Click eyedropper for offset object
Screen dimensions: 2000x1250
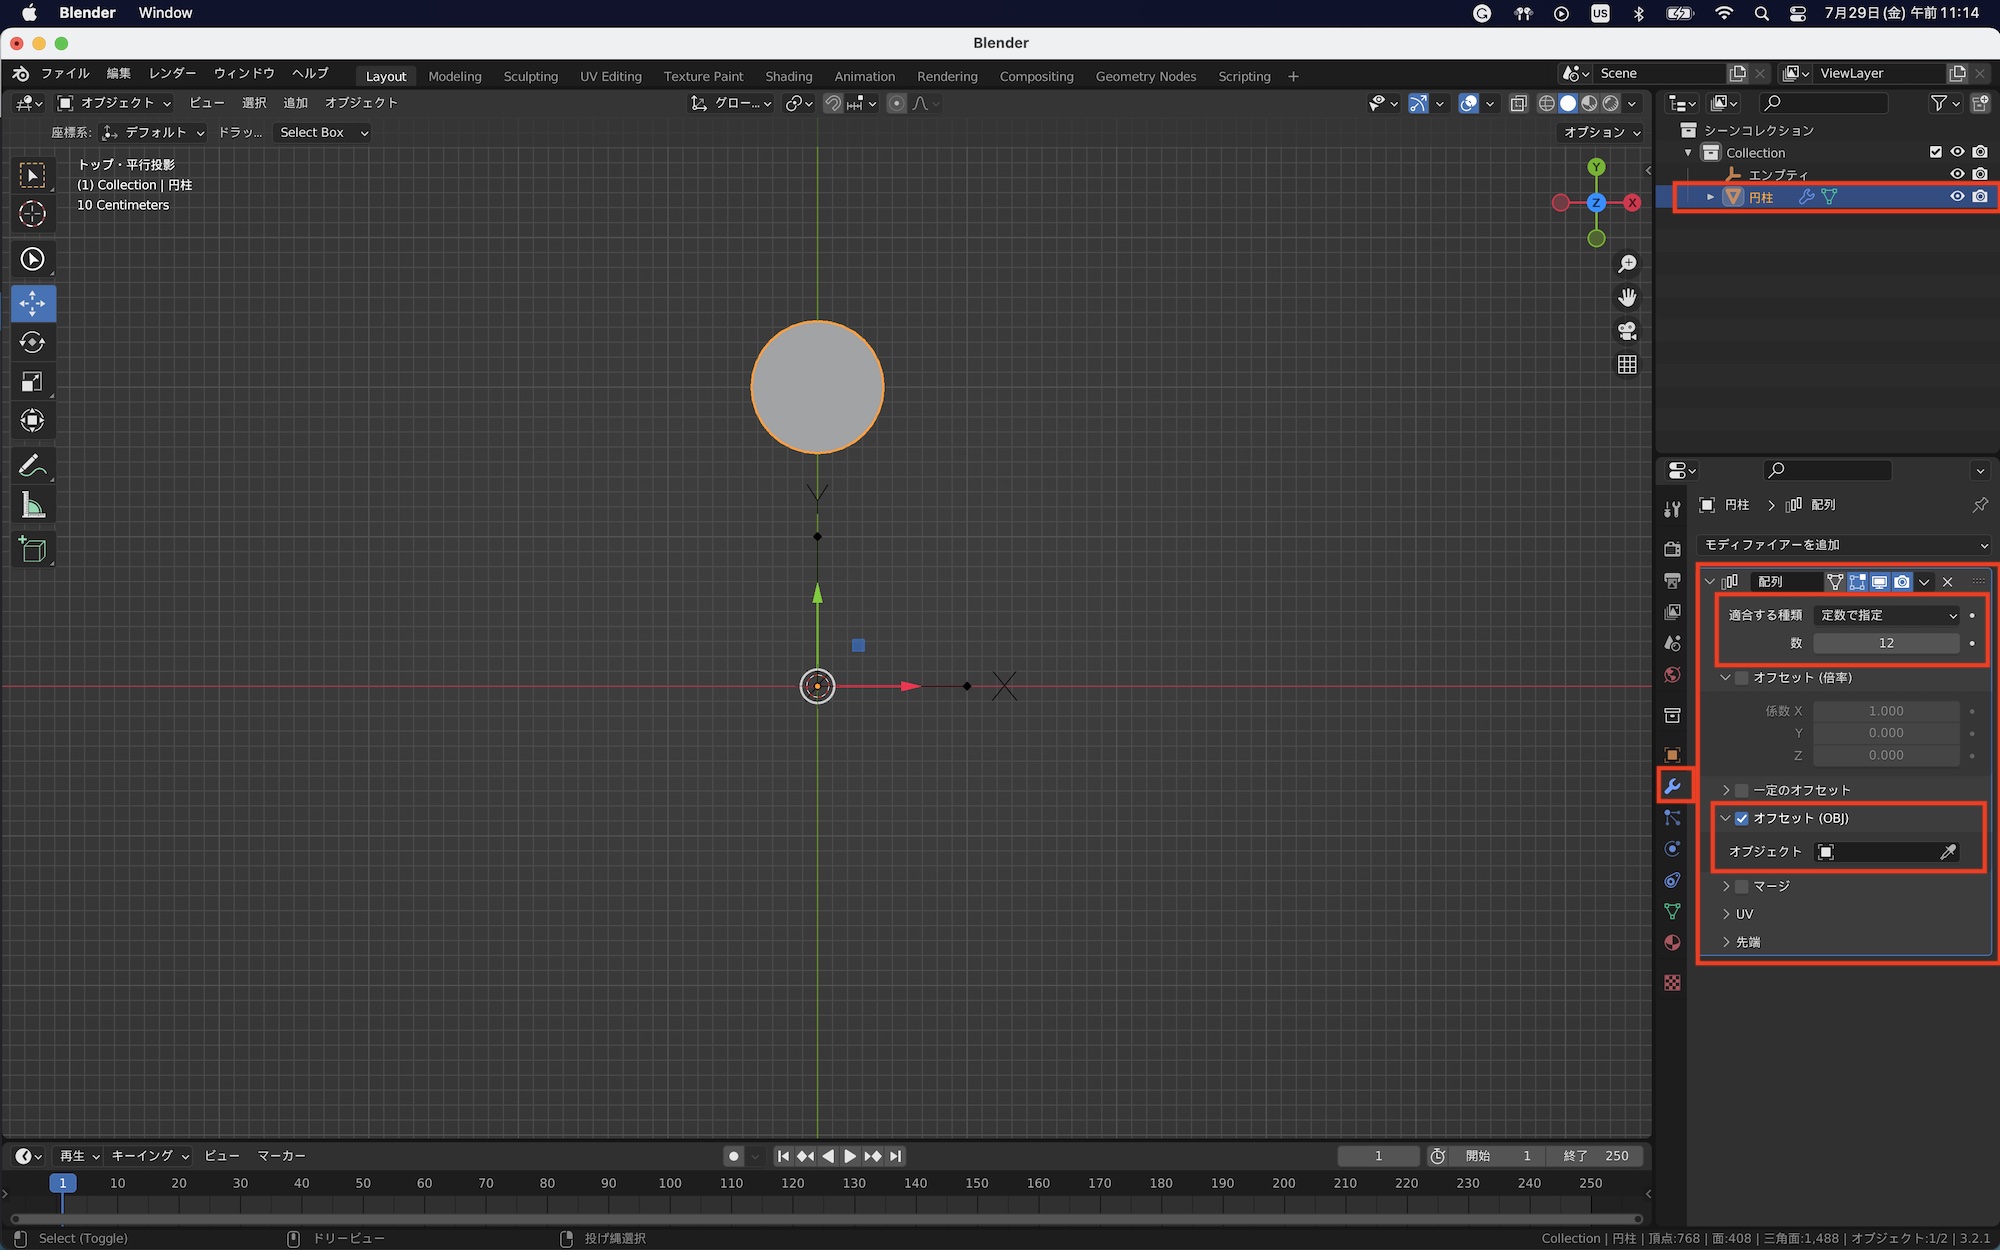click(1948, 852)
